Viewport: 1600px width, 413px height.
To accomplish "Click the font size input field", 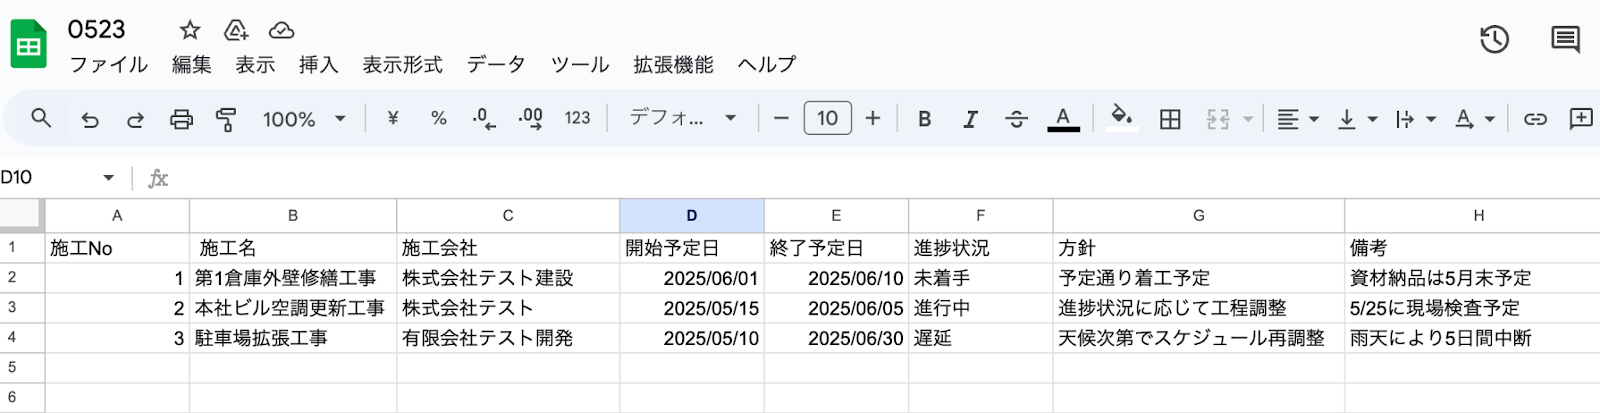I will click(827, 118).
